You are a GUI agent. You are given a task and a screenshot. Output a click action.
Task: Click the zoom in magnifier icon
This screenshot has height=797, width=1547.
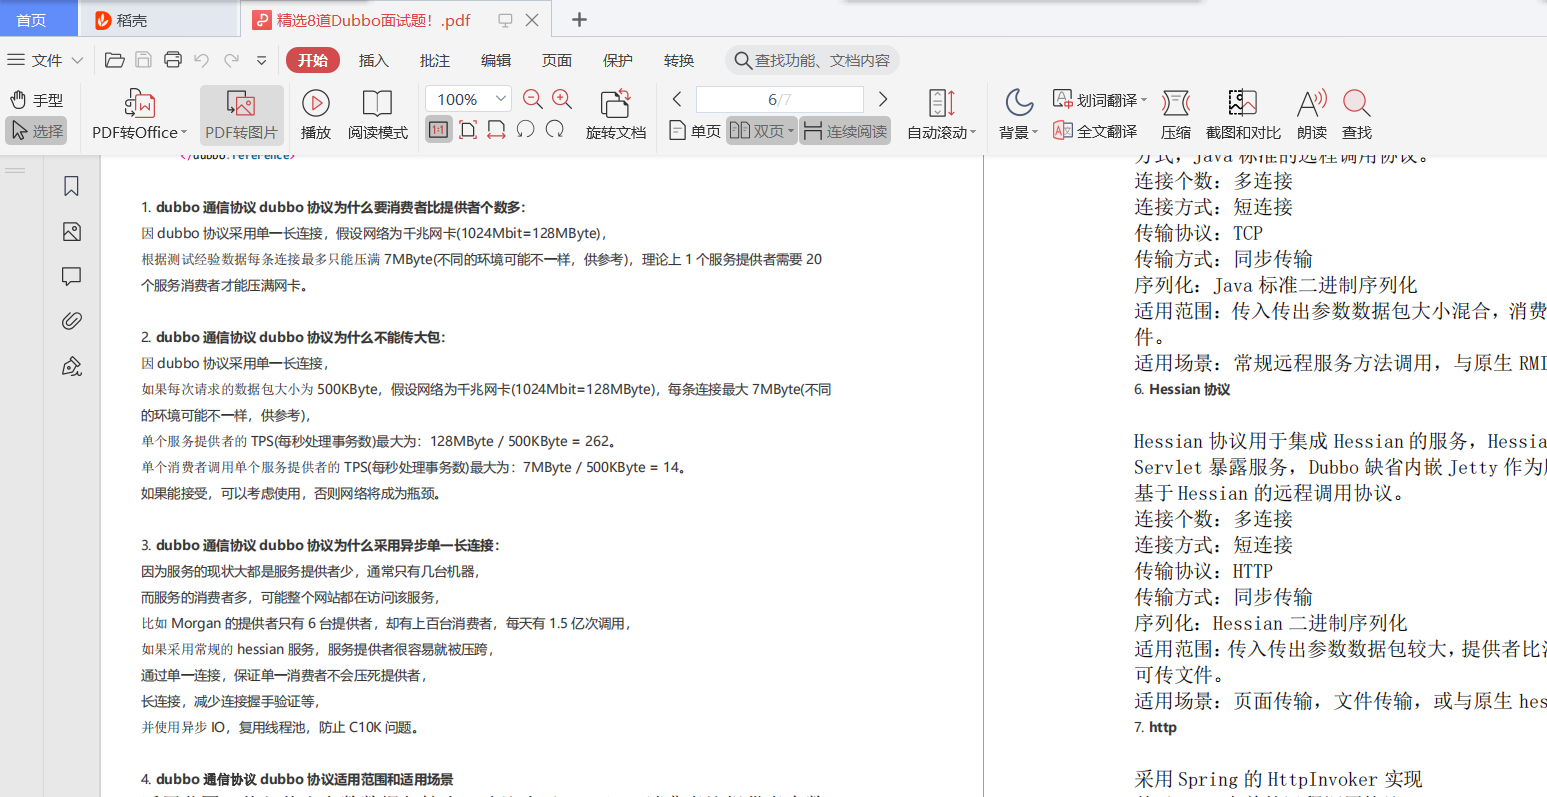(562, 99)
